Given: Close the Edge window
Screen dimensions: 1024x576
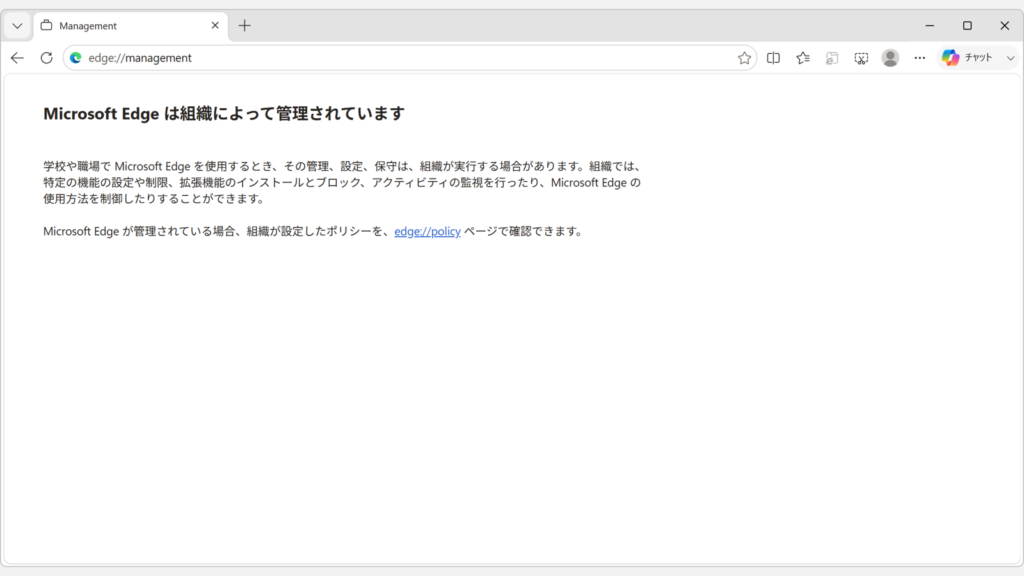Looking at the screenshot, I should 1004,25.
